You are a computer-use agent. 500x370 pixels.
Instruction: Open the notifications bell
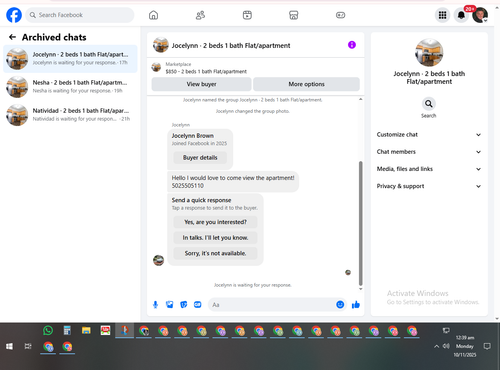click(461, 15)
